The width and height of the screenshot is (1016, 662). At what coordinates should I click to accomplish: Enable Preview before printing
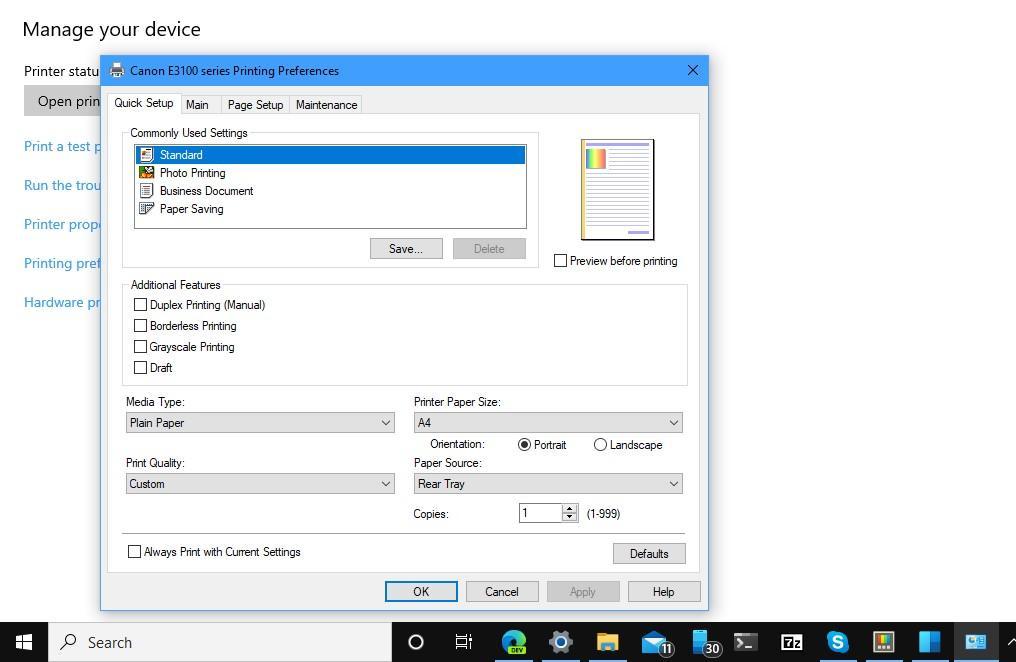point(560,260)
